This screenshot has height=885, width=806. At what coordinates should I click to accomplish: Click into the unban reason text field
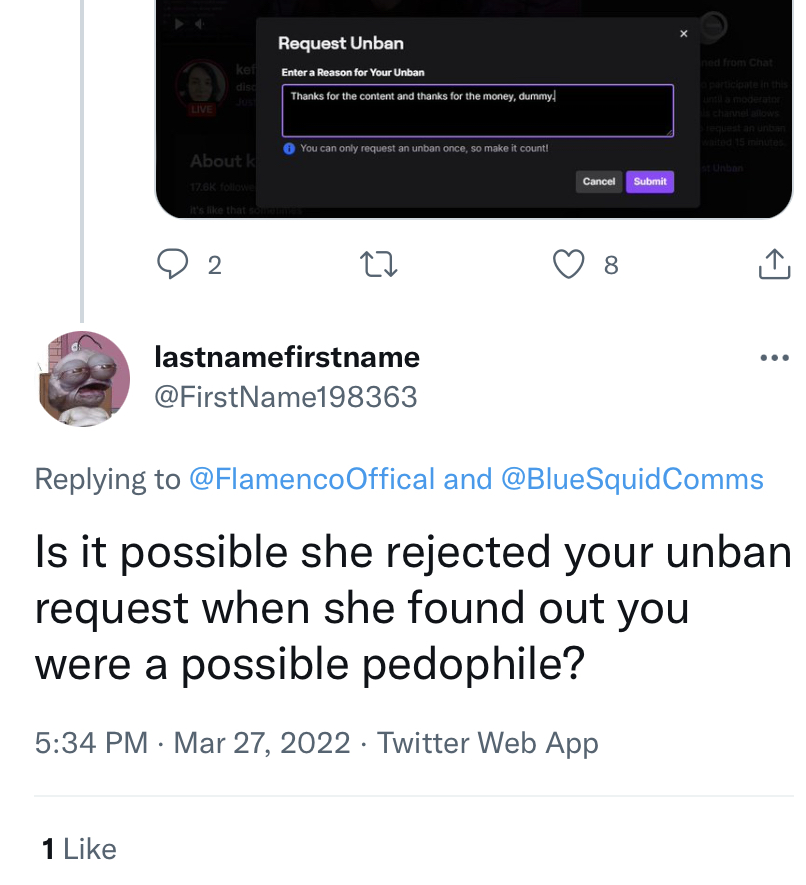(477, 110)
